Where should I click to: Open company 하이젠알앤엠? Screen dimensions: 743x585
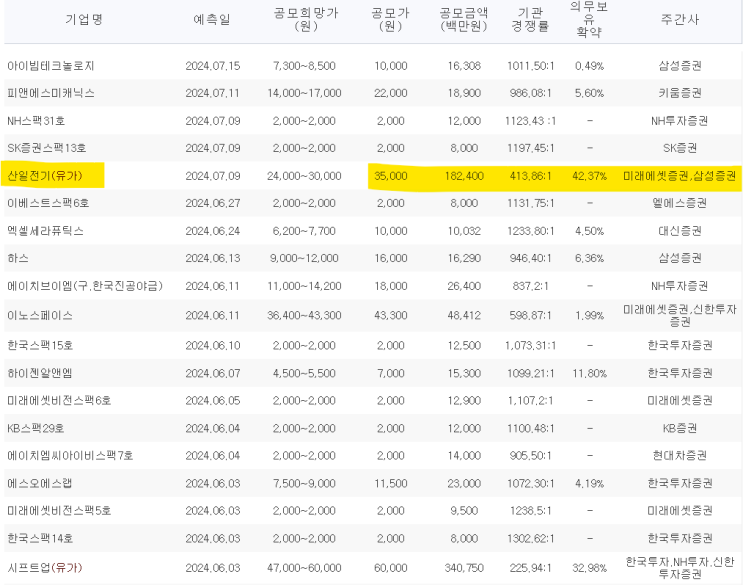39,373
